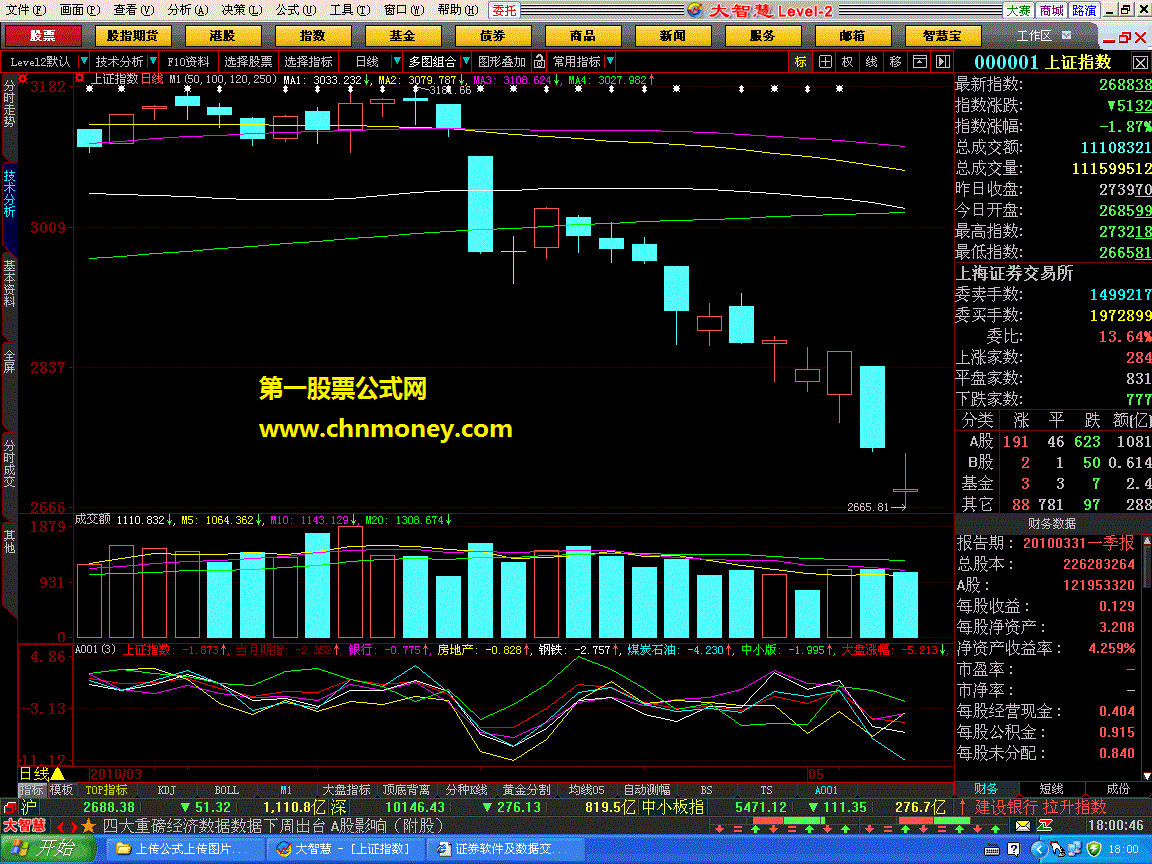Click the red gear icon above the 3182 axis label

click(23, 79)
